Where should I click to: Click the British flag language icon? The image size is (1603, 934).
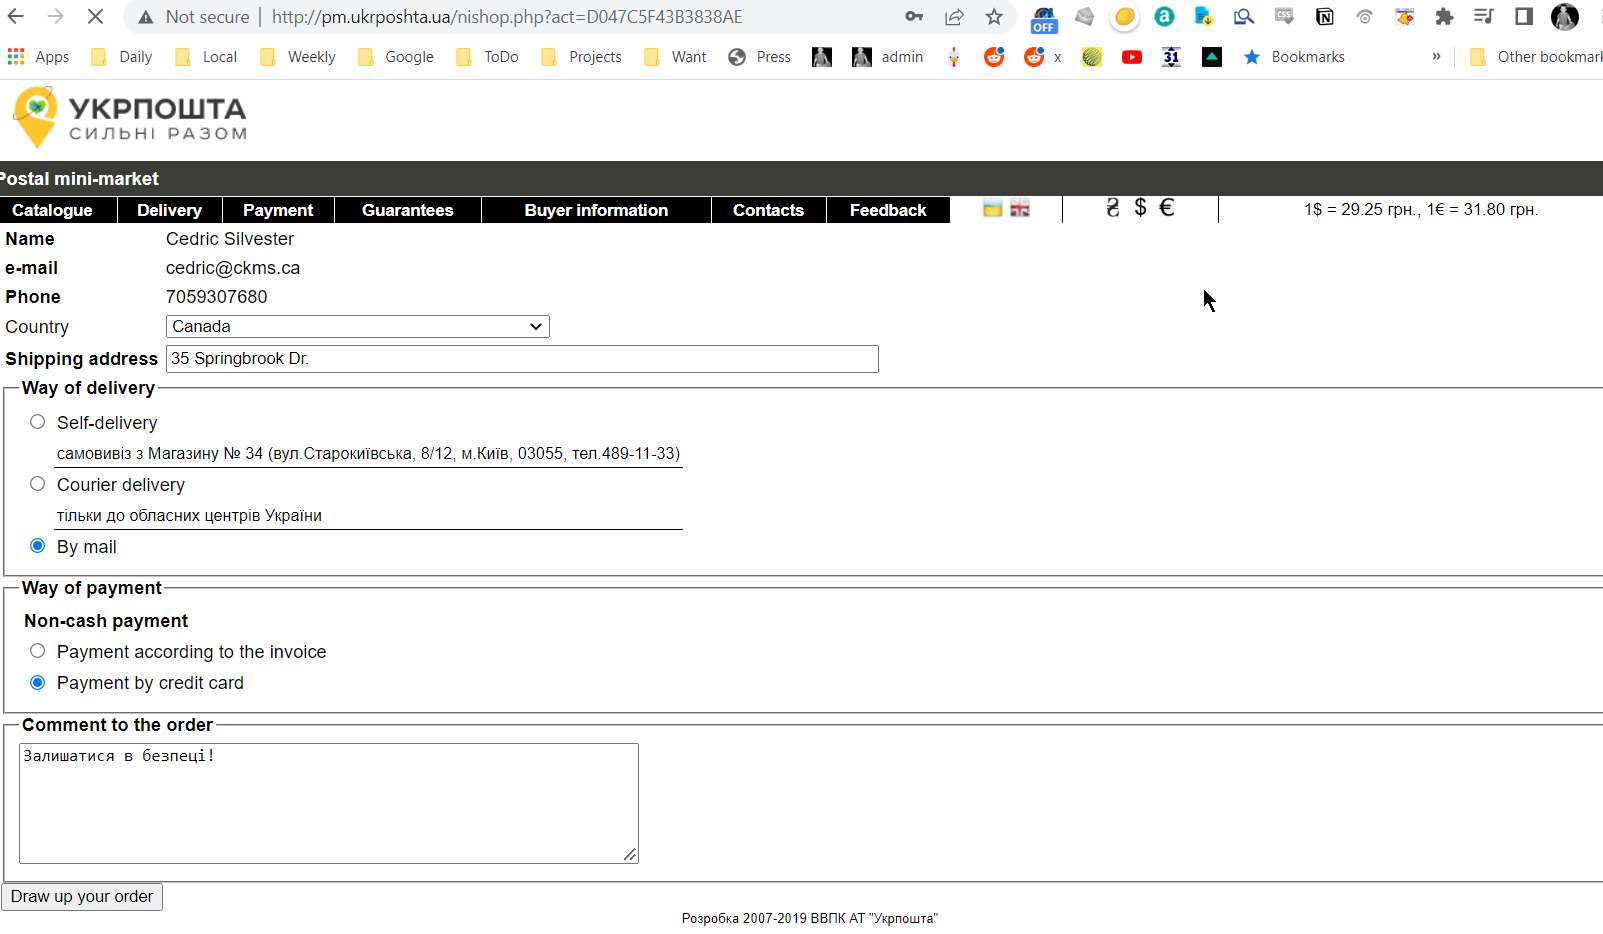click(1020, 208)
